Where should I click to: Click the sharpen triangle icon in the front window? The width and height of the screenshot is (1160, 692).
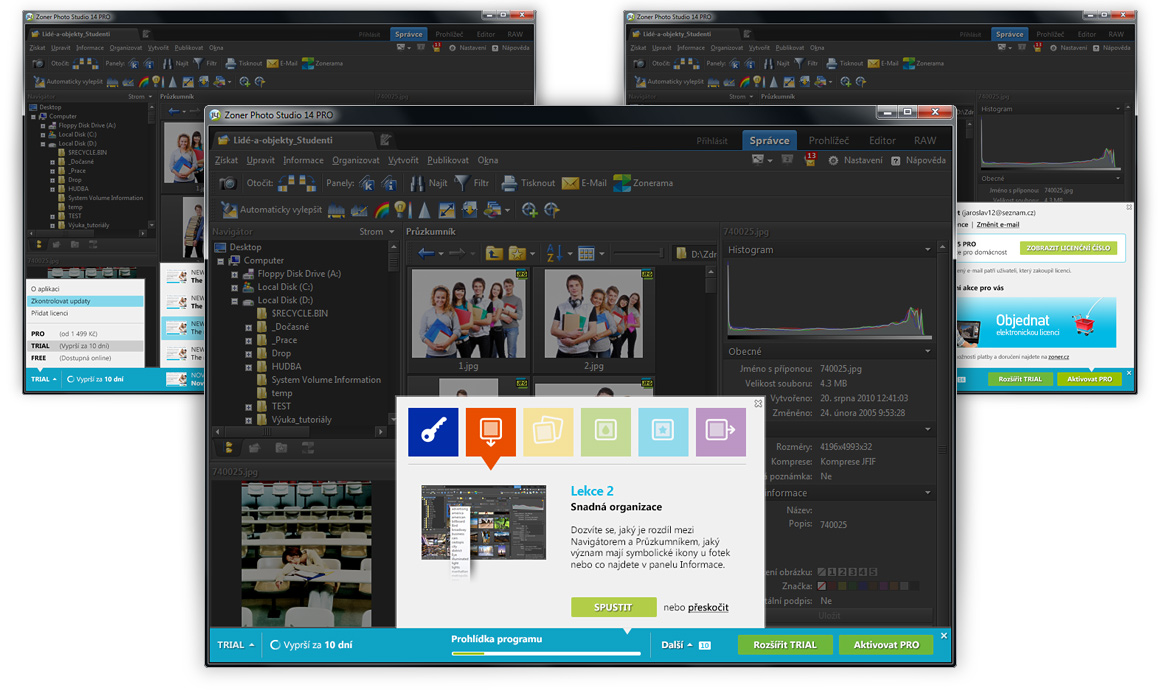pyautogui.click(x=425, y=210)
